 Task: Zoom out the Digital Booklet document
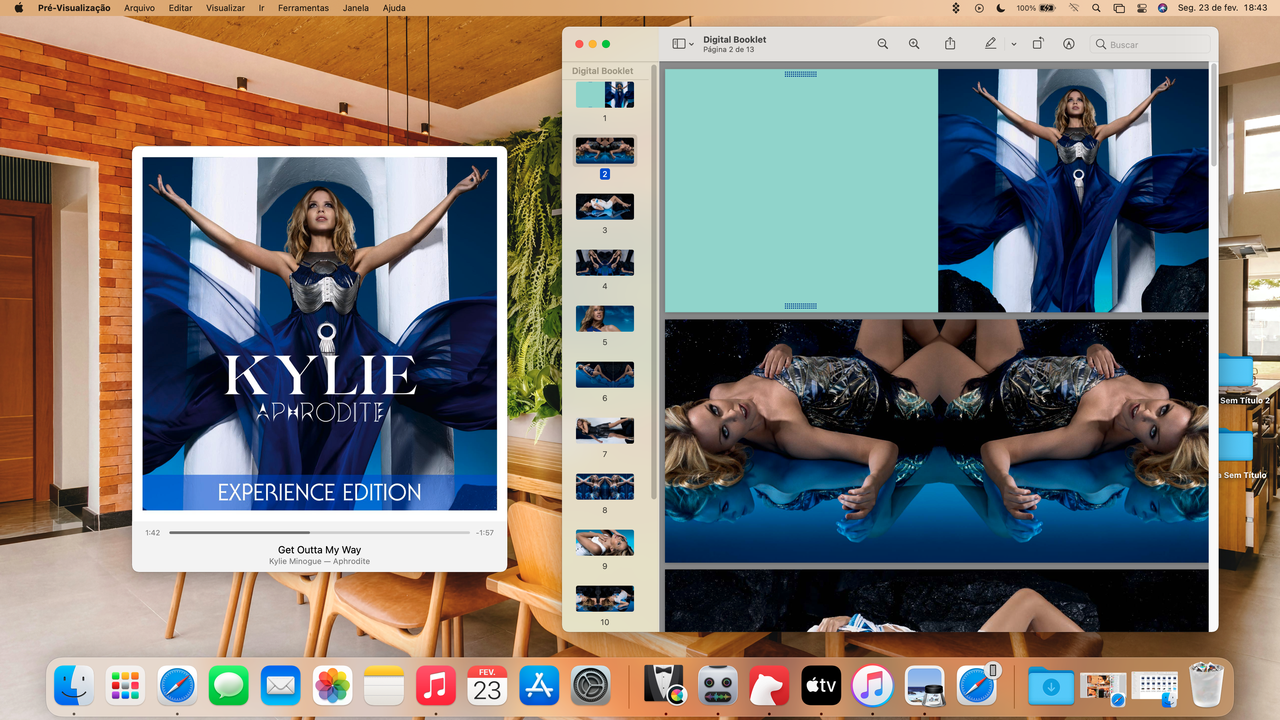click(882, 44)
